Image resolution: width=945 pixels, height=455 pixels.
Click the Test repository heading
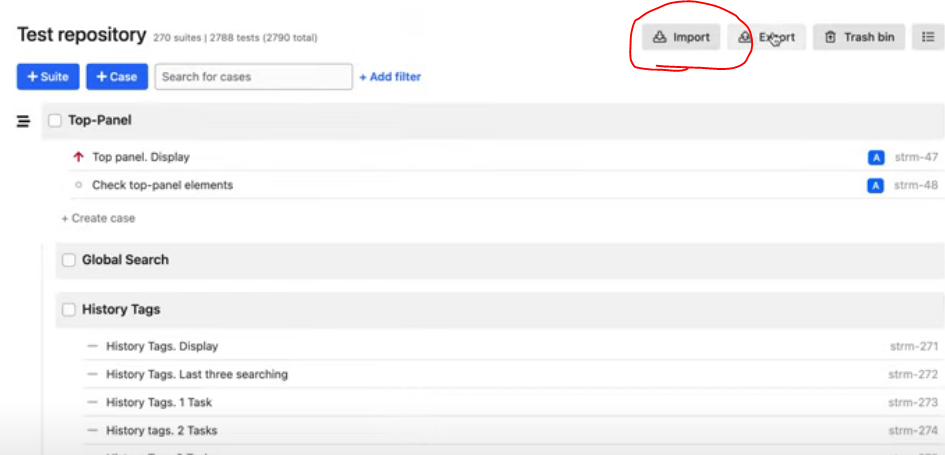pos(81,35)
